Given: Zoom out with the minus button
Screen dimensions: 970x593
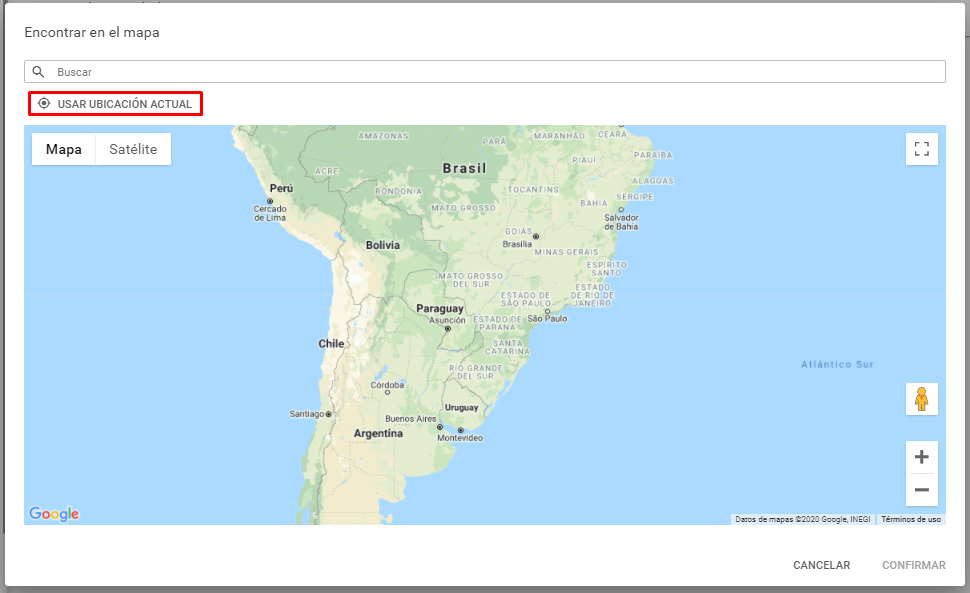Looking at the screenshot, I should (x=922, y=490).
